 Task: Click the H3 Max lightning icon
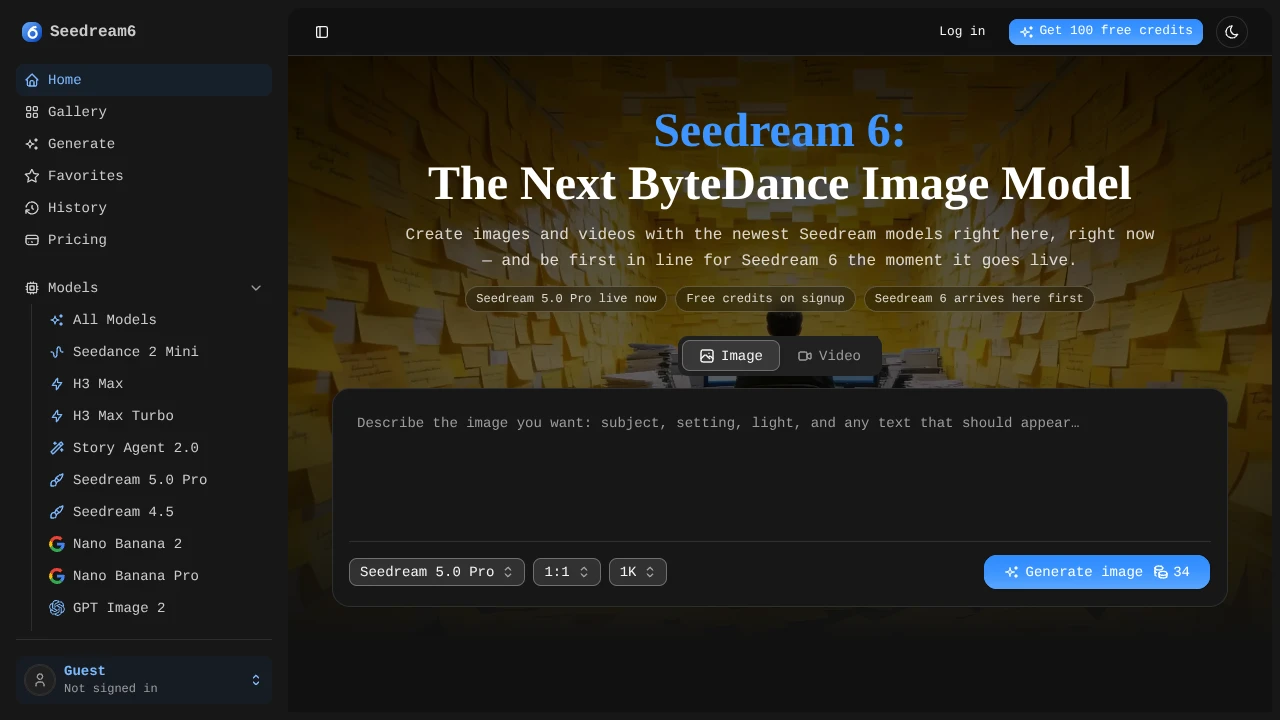(57, 384)
